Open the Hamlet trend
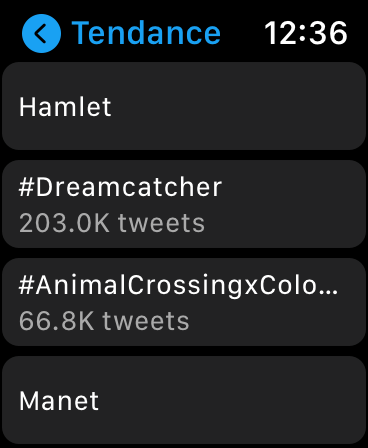This screenshot has height=448, width=368. (184, 106)
